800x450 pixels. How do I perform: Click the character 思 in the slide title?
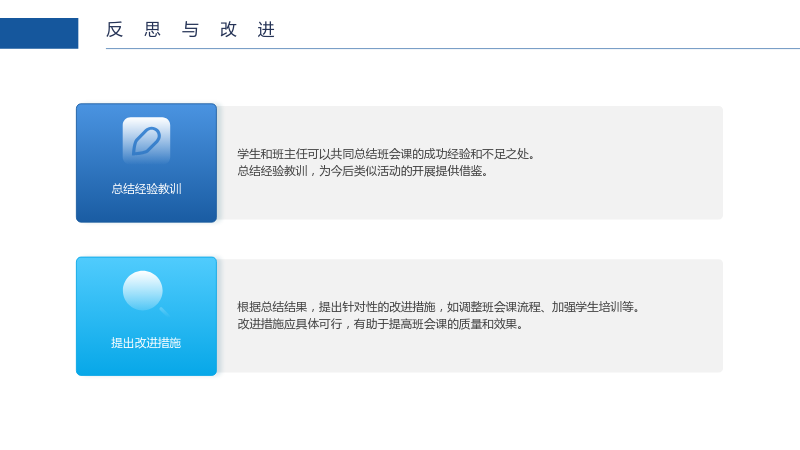(153, 30)
